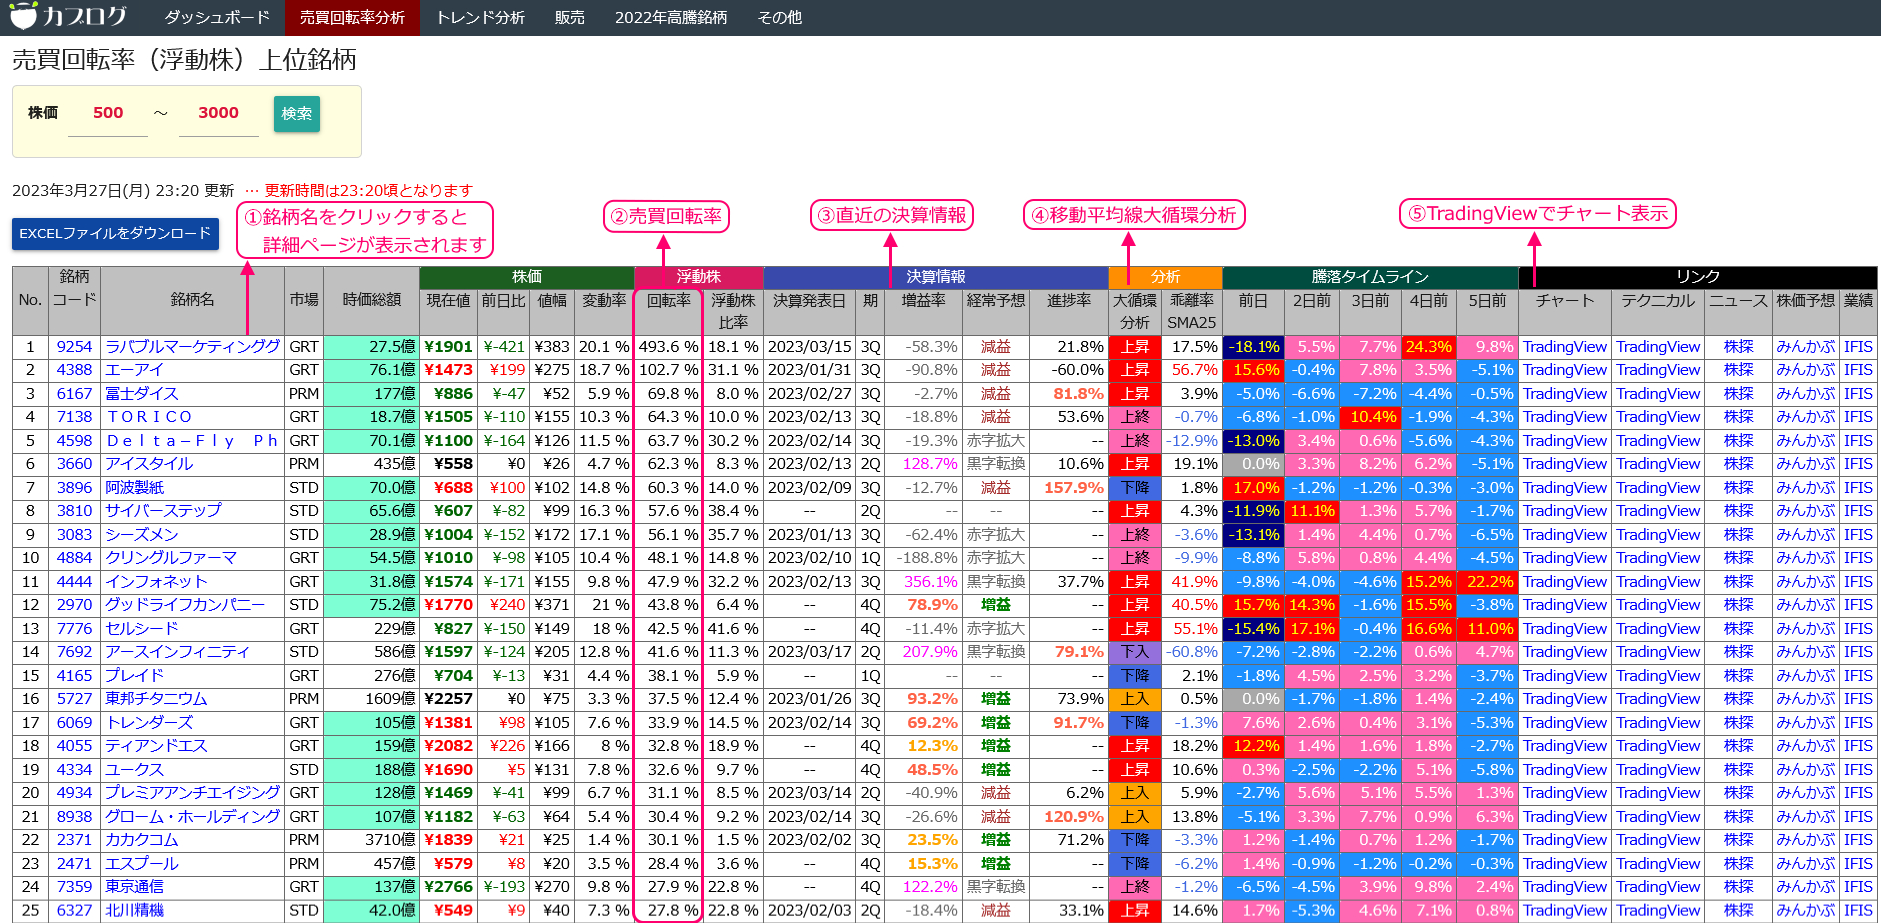This screenshot has width=1881, height=923.
Task: Open the ダッシュボード menu item
Action: click(x=217, y=18)
